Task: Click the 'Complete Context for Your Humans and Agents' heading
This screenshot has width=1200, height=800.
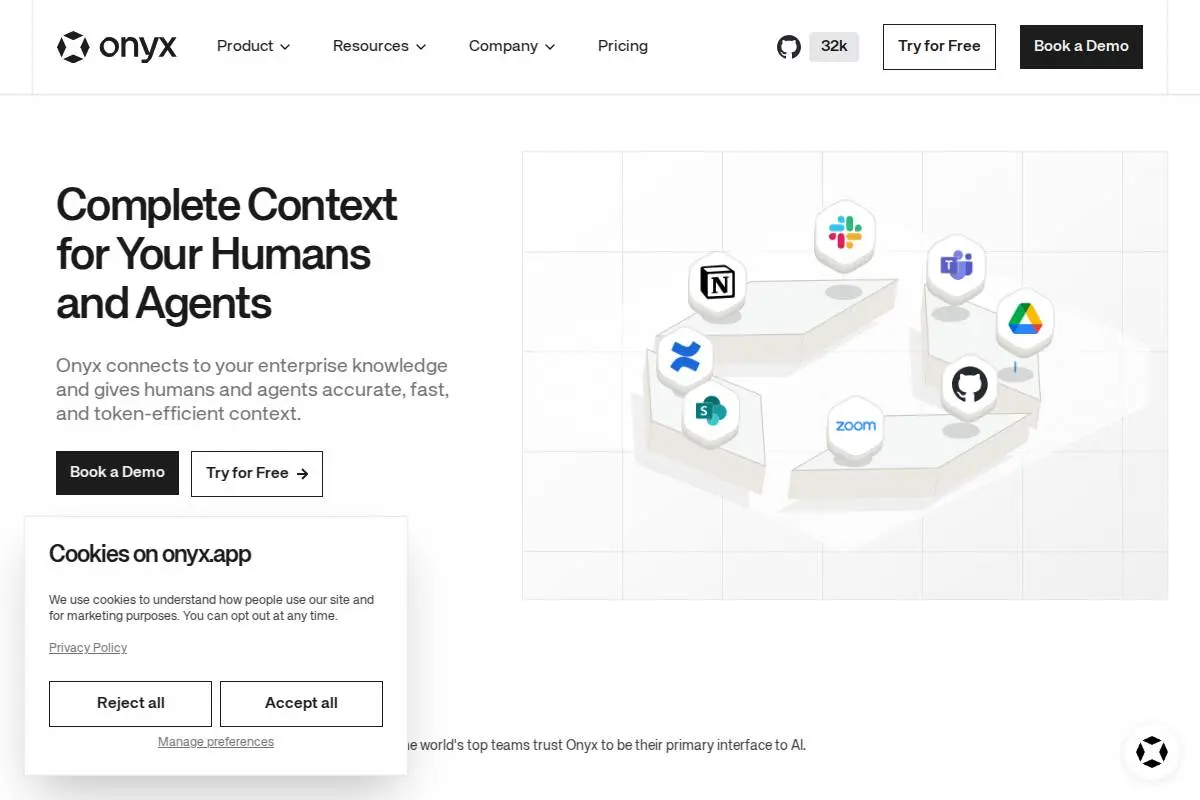Action: (227, 254)
